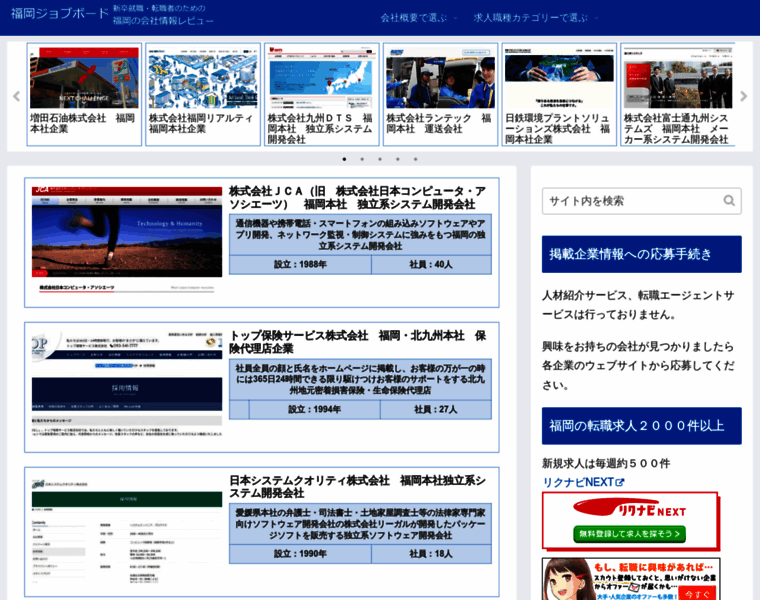Click 掲載企業情報への応募手続き heading

tap(641, 254)
